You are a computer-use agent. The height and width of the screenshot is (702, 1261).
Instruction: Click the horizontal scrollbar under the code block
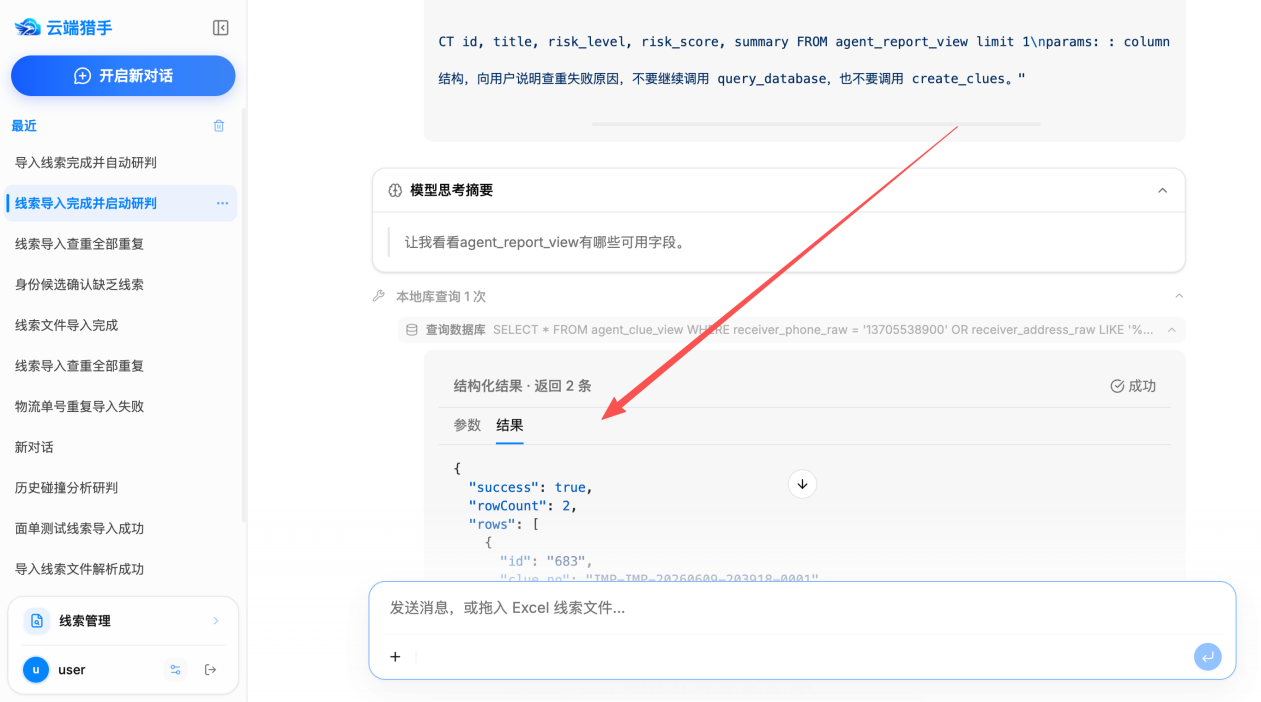click(816, 124)
